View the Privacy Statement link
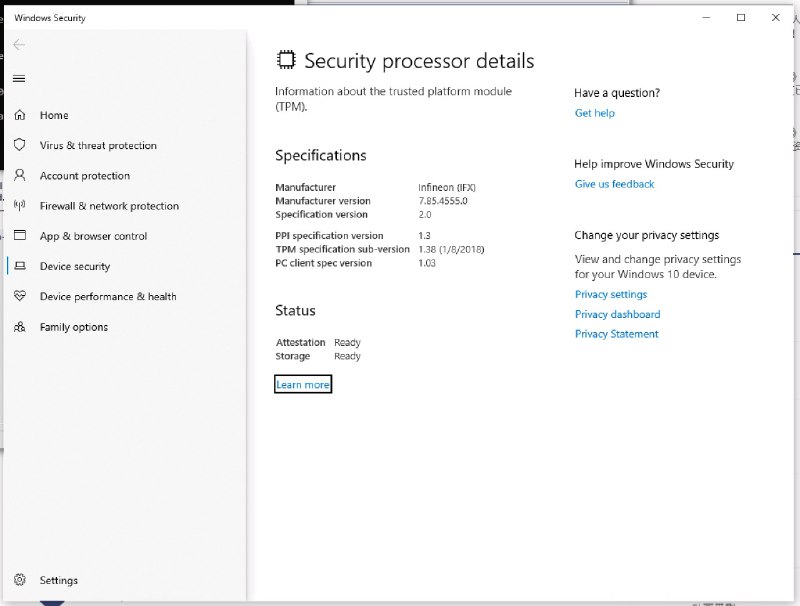800x606 pixels. (x=616, y=334)
